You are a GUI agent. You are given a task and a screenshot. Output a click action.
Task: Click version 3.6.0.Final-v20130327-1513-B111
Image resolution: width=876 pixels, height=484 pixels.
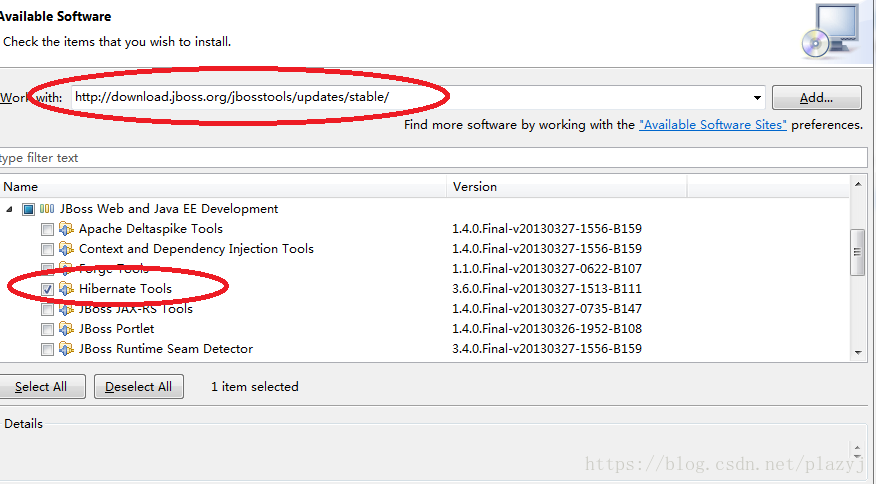547,289
